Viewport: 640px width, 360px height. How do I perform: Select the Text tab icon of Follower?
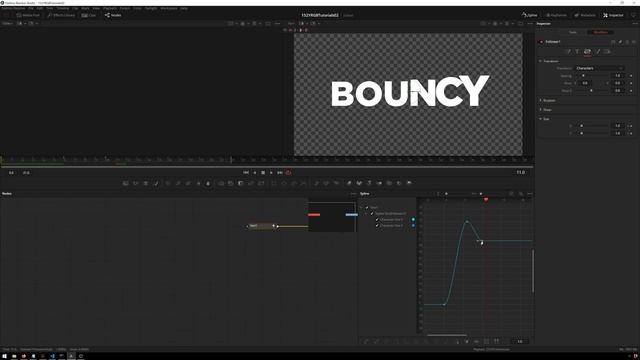point(577,51)
